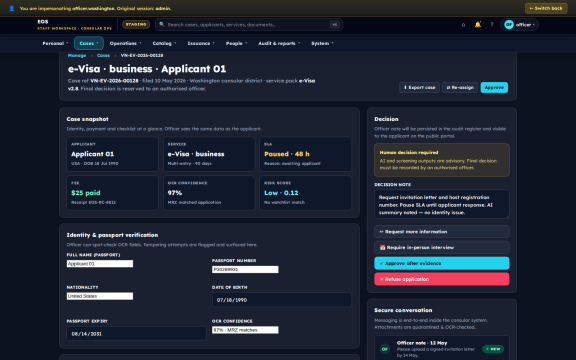Go to Manage breadcrumb link
Image resolution: width=576 pixels, height=360 pixels.
(x=77, y=55)
